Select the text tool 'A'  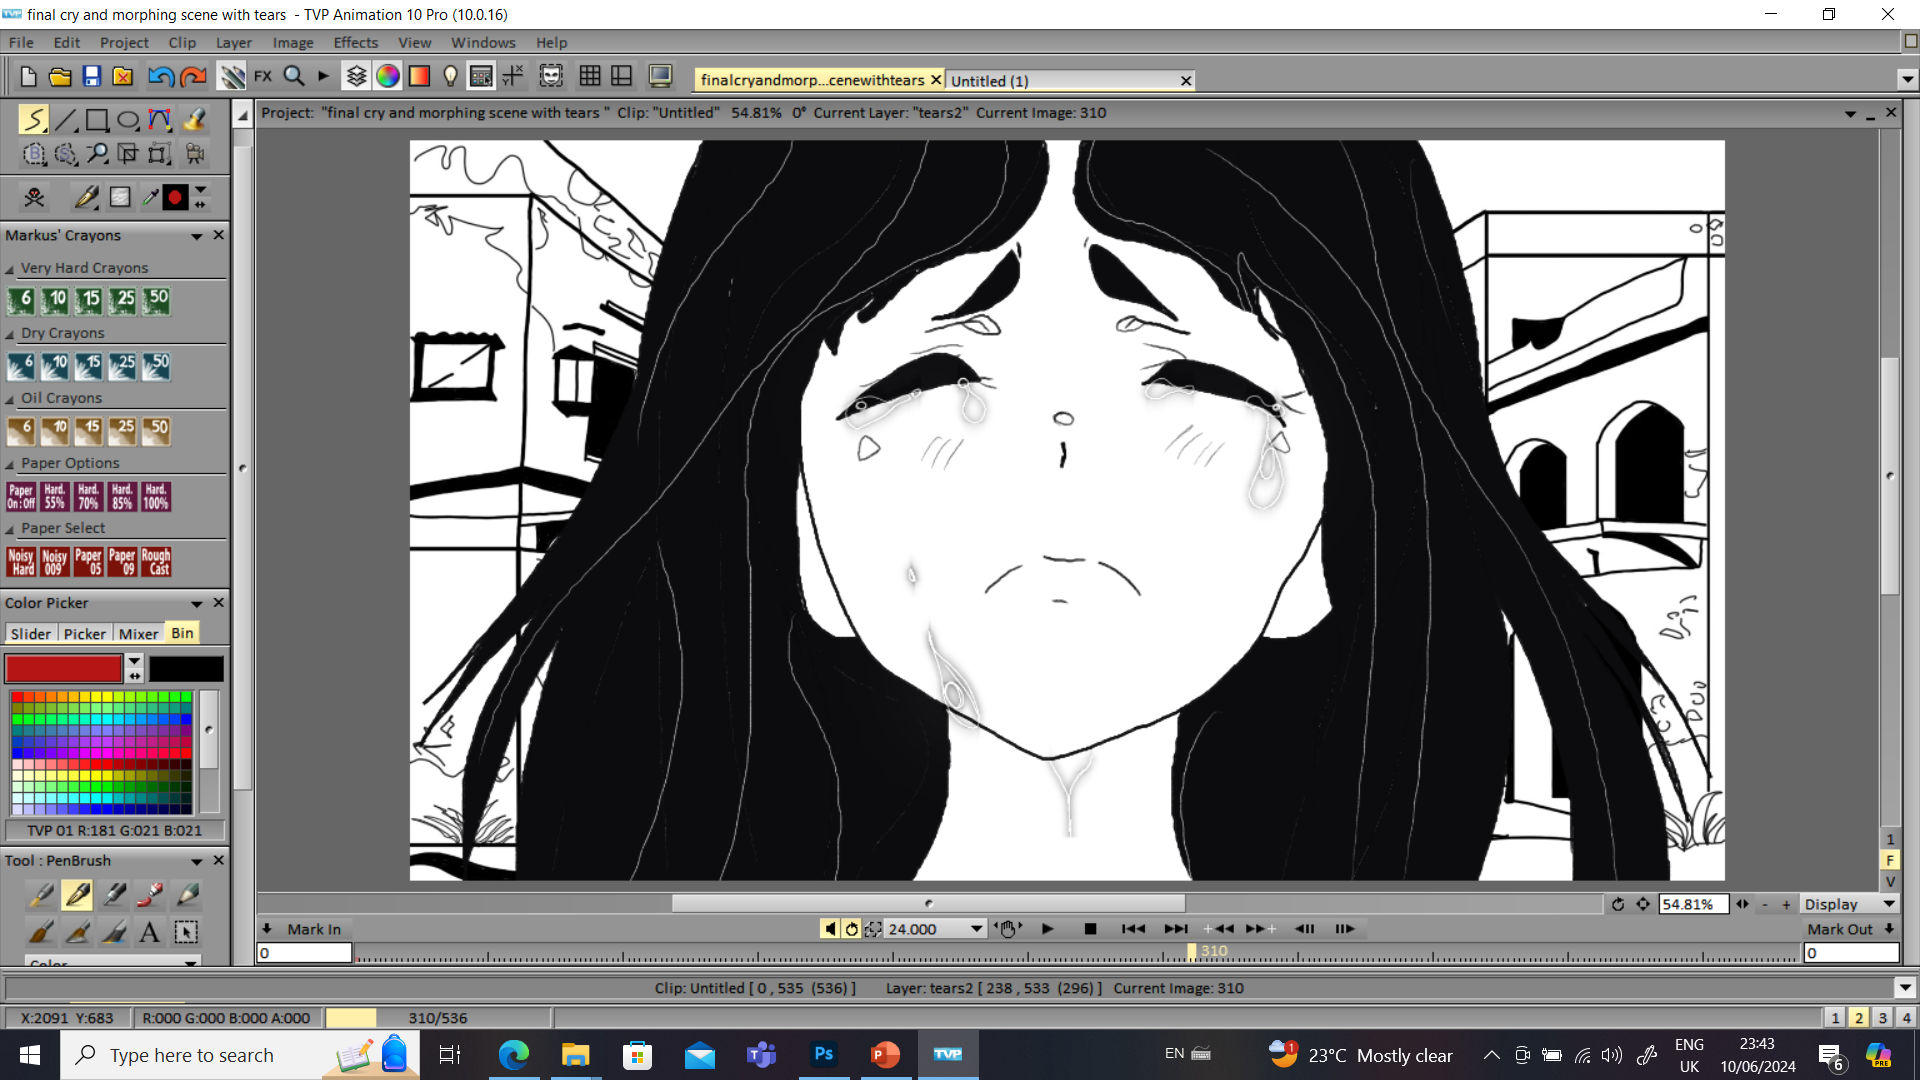pyautogui.click(x=149, y=932)
